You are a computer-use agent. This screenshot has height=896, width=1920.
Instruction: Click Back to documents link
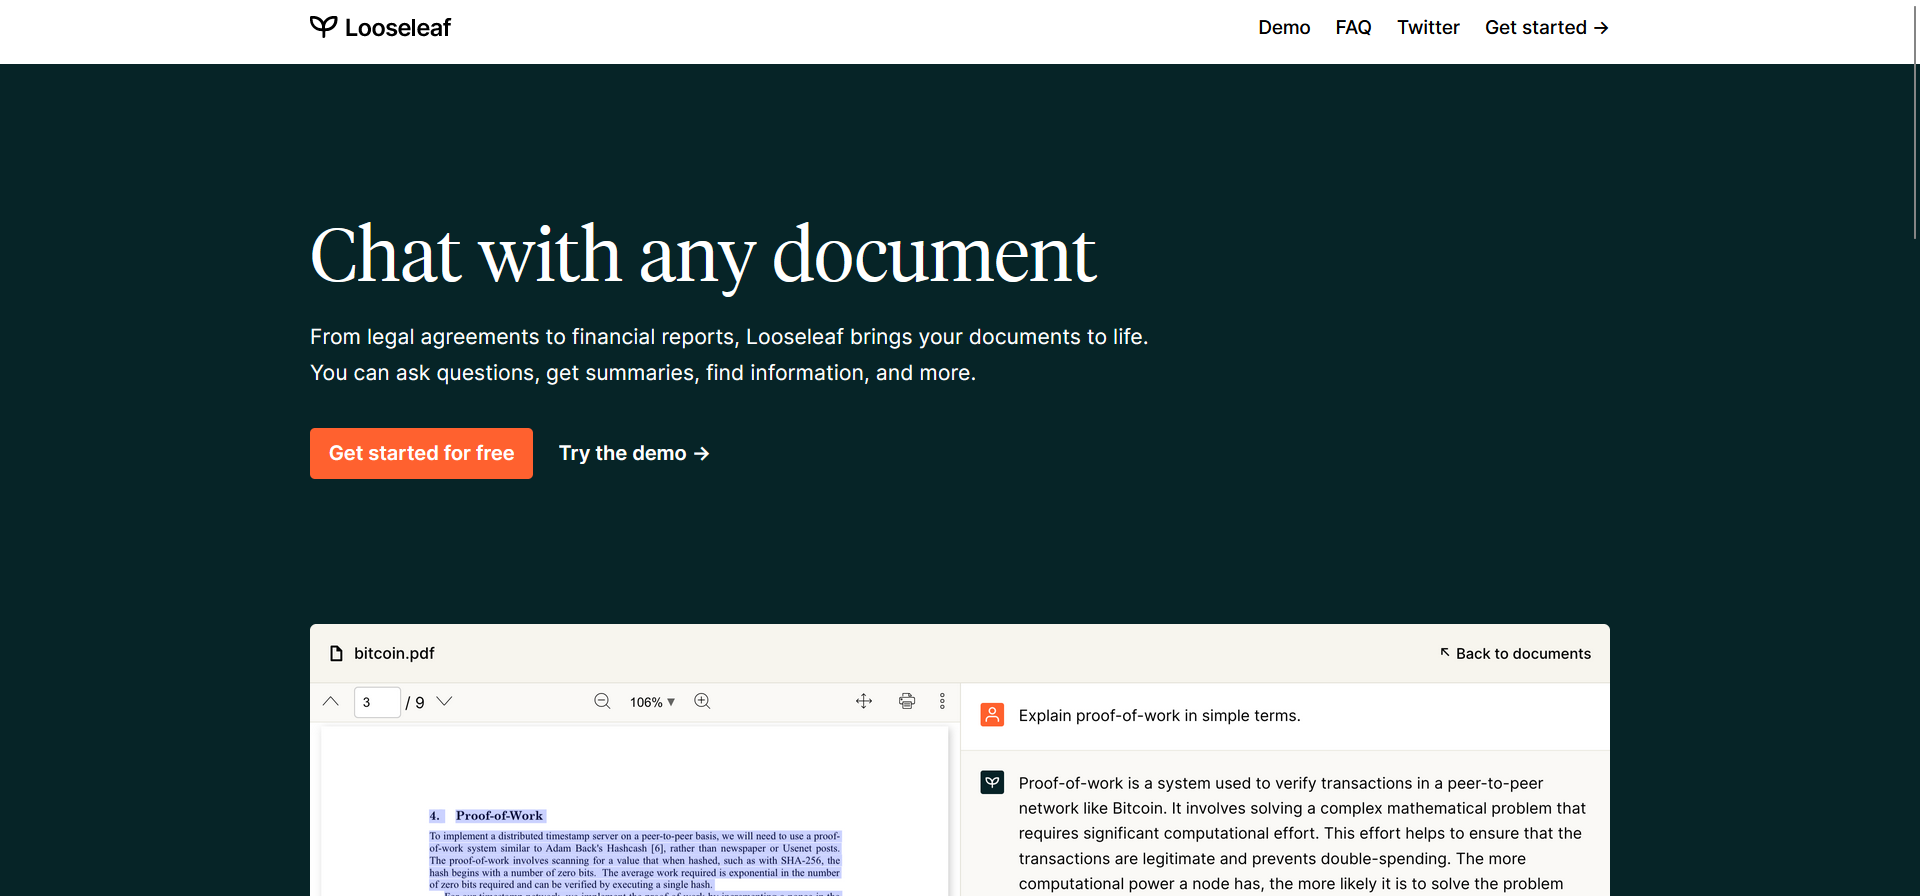pyautogui.click(x=1515, y=653)
